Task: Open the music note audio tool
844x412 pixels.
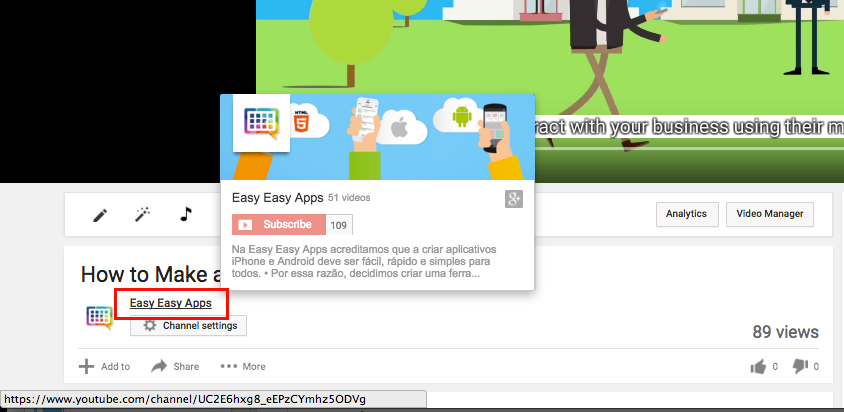Action: tap(186, 214)
